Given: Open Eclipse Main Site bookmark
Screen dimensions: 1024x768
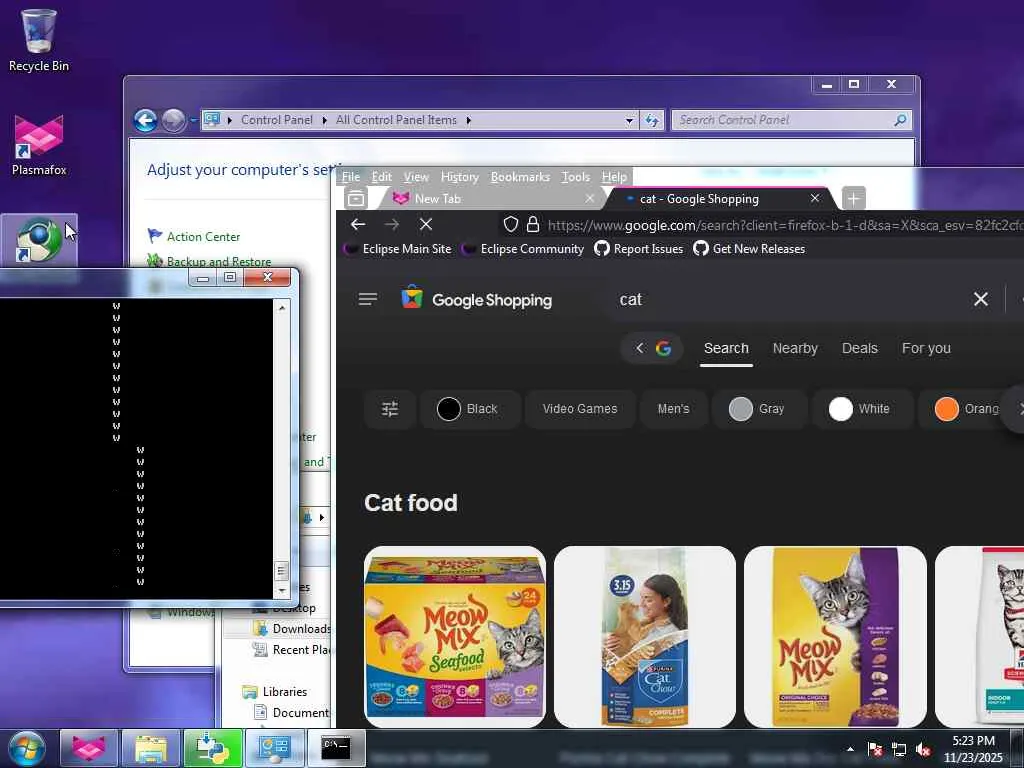Looking at the screenshot, I should coord(398,249).
